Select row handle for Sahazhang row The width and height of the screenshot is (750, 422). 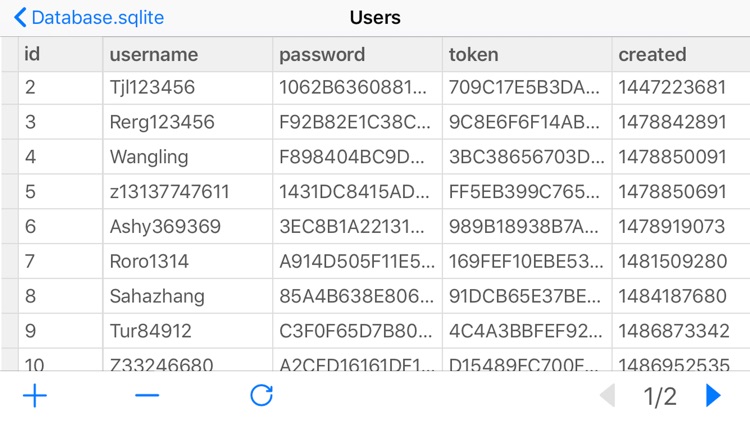(10, 296)
